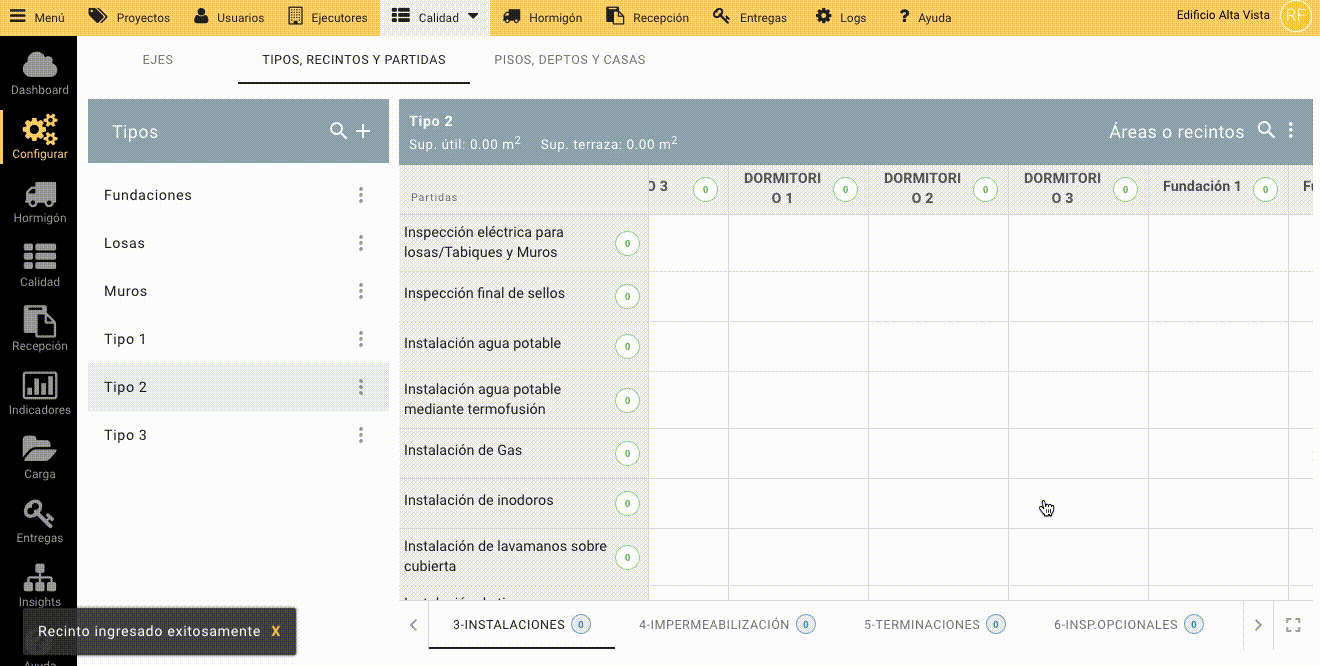
Task: Switch to the PISOS, DEPTOS Y CASAS tab
Action: (x=569, y=60)
